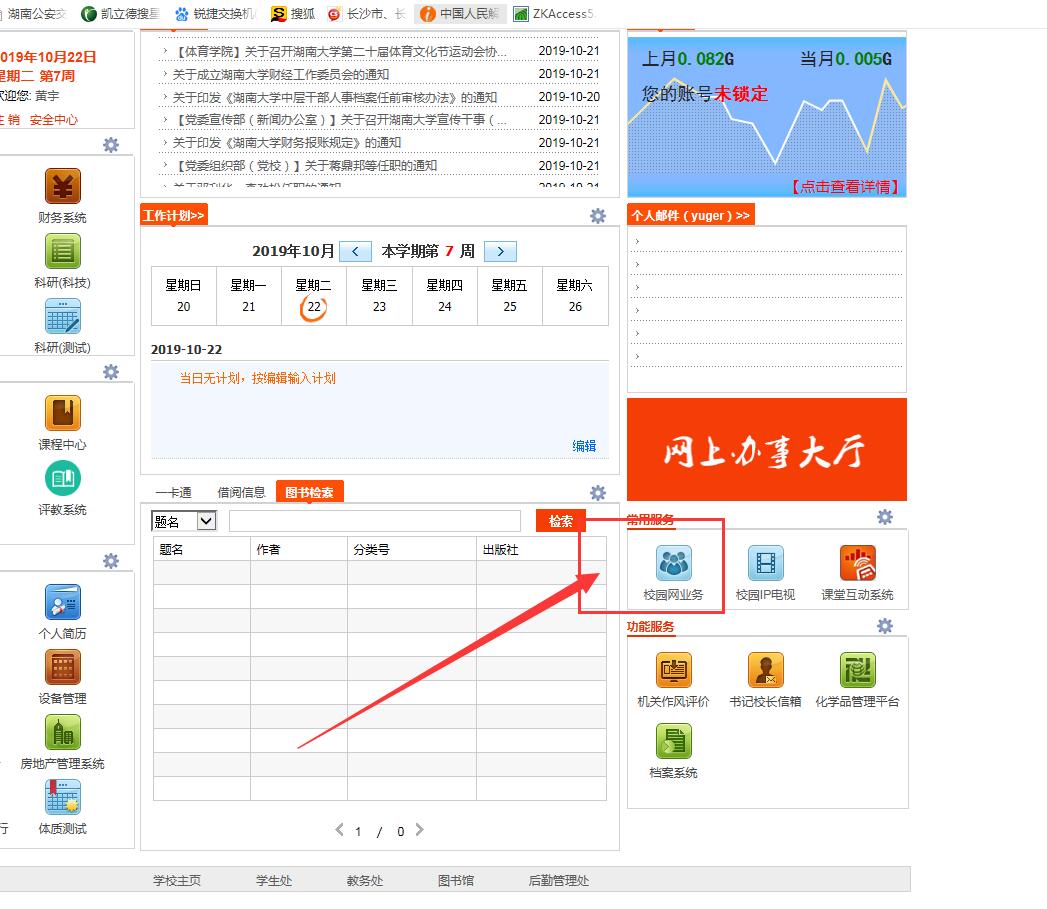This screenshot has height=909, width=1047.
Task: Open 科研(科技) research system icon
Action: [62, 252]
